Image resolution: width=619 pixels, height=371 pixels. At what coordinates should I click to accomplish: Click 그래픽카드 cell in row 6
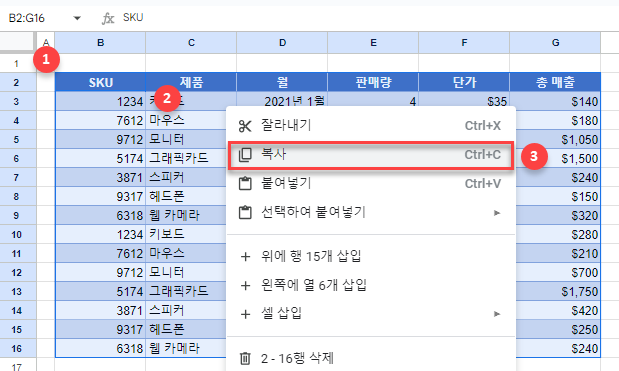(186, 159)
